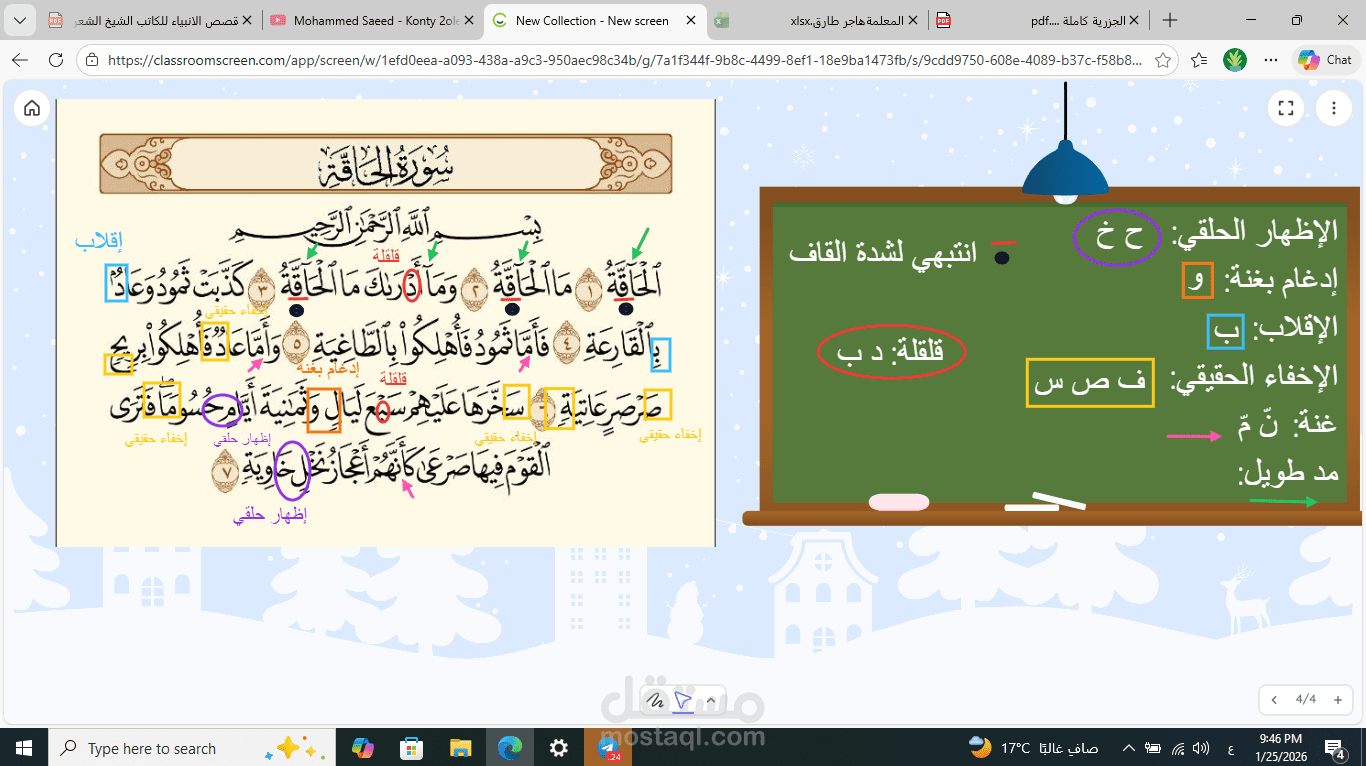Close the Mohammed Saeed YouTube tab
Image resolution: width=1366 pixels, height=766 pixels.
[470, 20]
